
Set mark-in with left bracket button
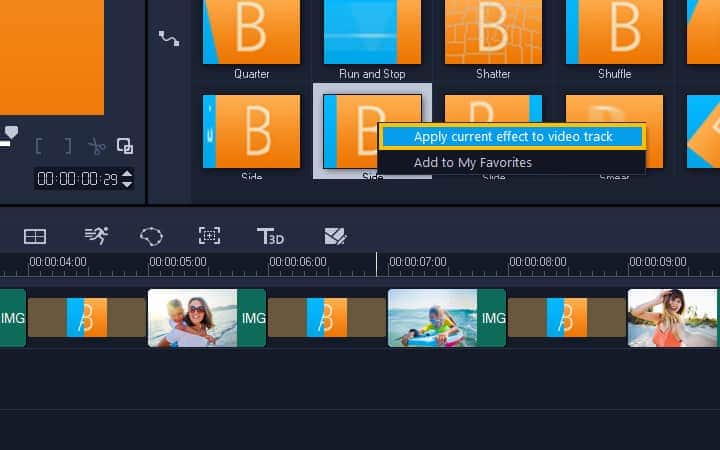click(39, 146)
